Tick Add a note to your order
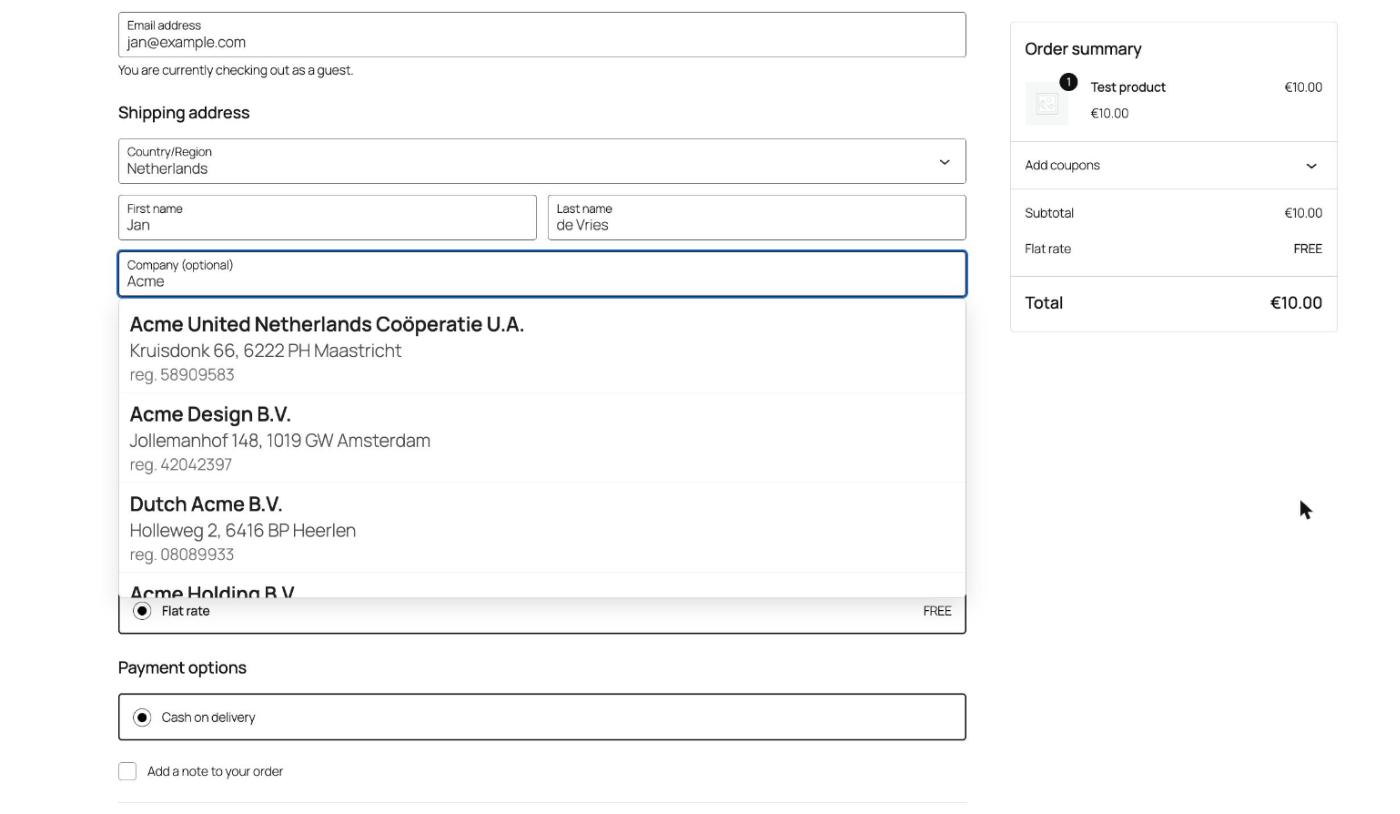This screenshot has height=814, width=1400. pos(127,771)
